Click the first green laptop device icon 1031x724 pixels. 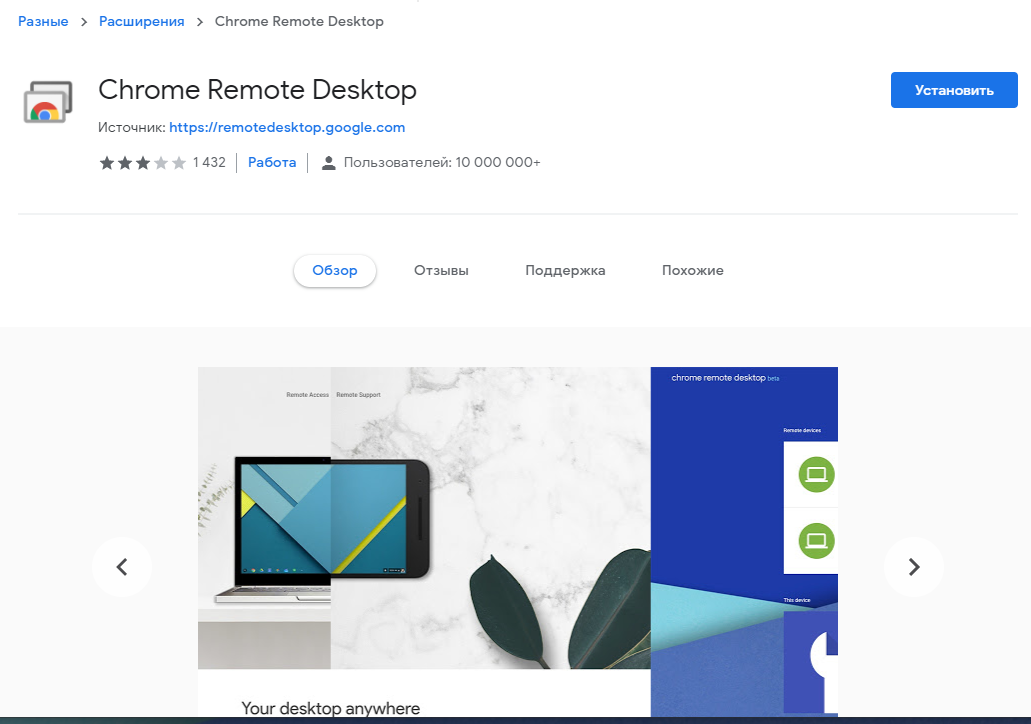click(816, 474)
